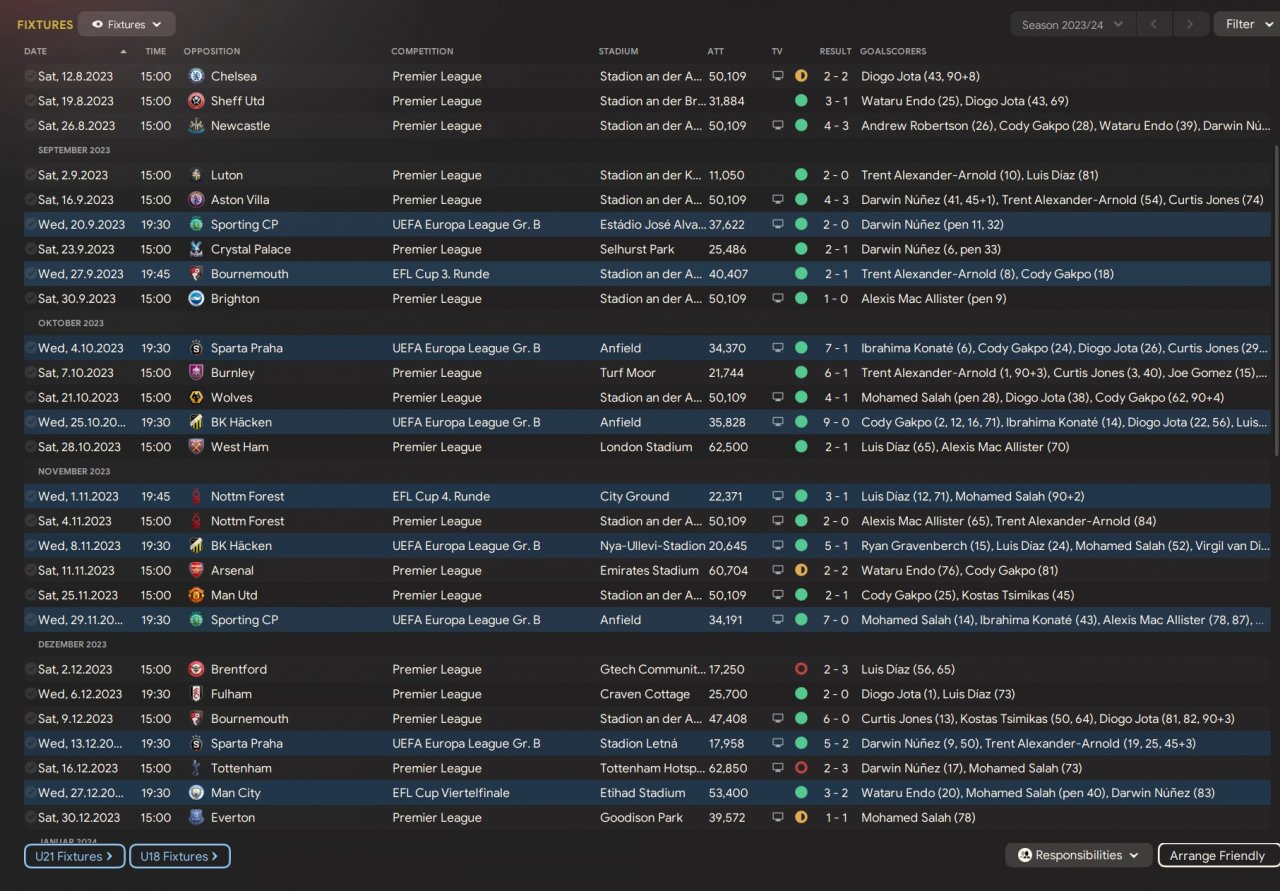Viewport: 1280px width, 891px height.
Task: Click the Luton club badge
Action: (x=196, y=175)
